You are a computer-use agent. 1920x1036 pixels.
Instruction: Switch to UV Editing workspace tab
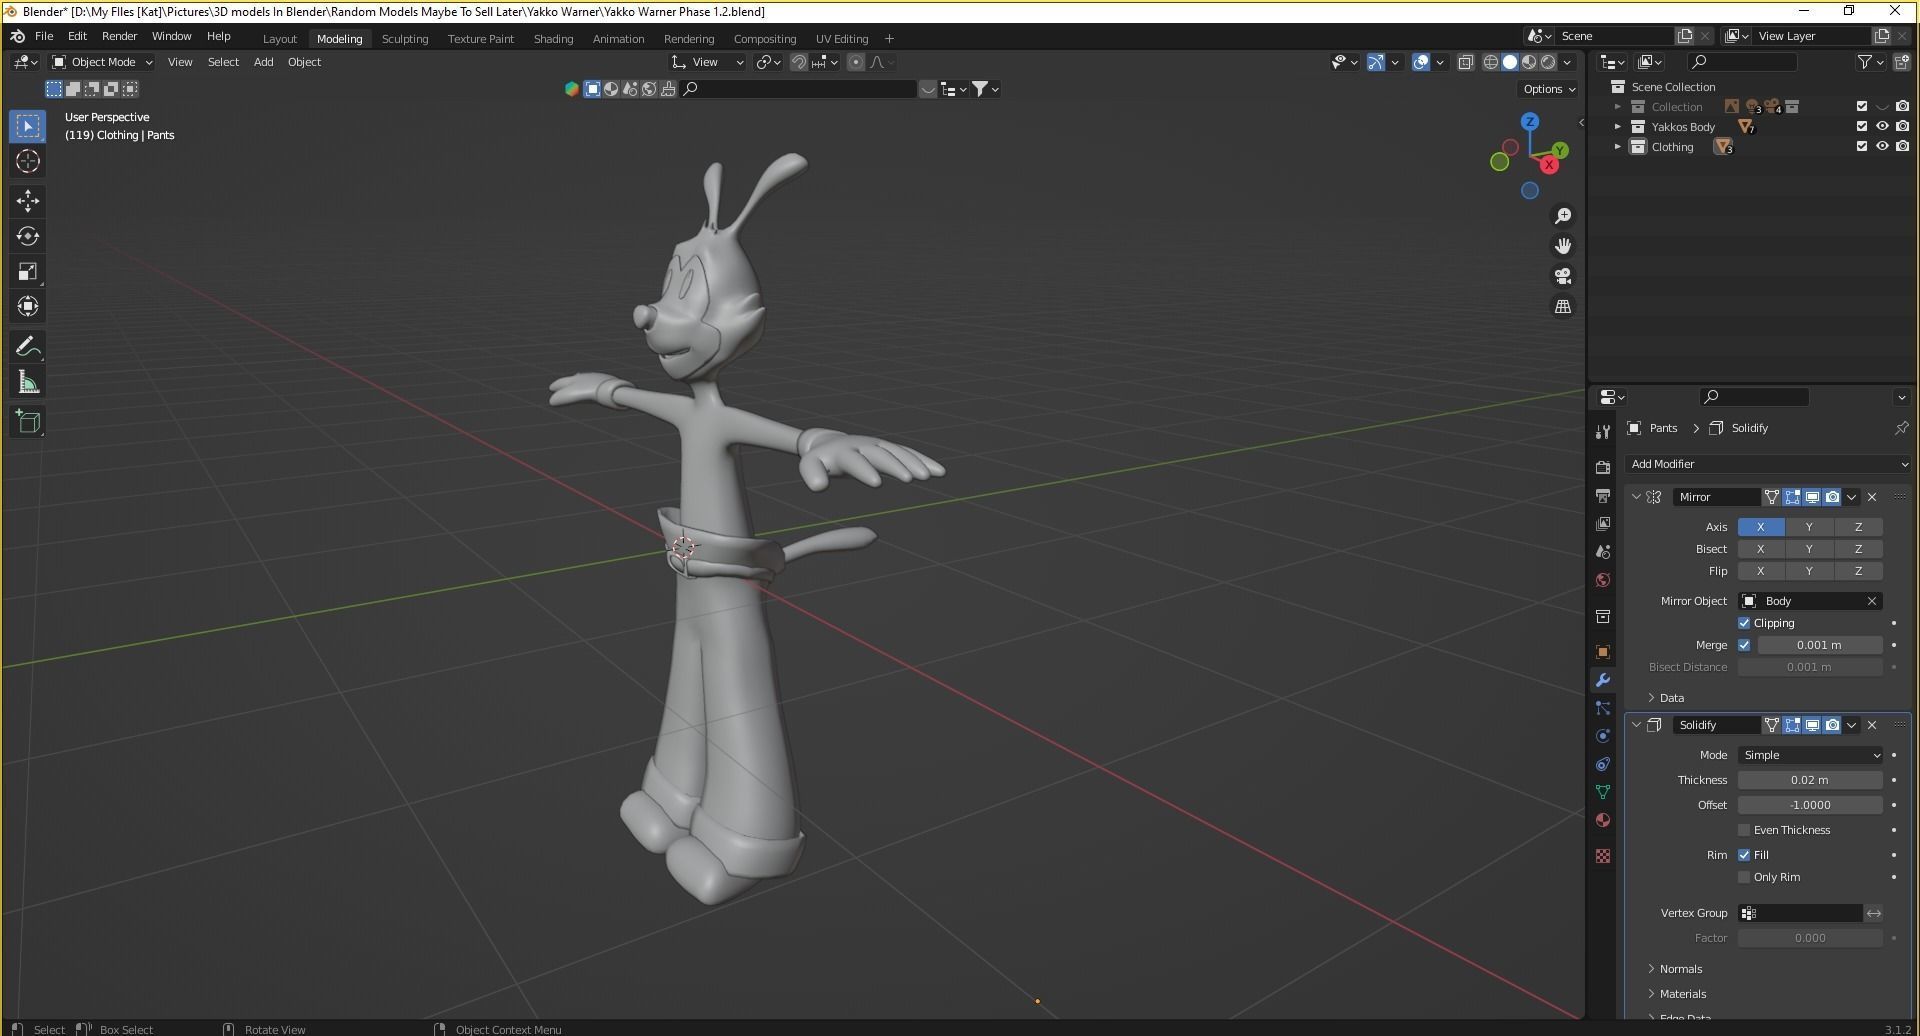pyautogui.click(x=842, y=39)
